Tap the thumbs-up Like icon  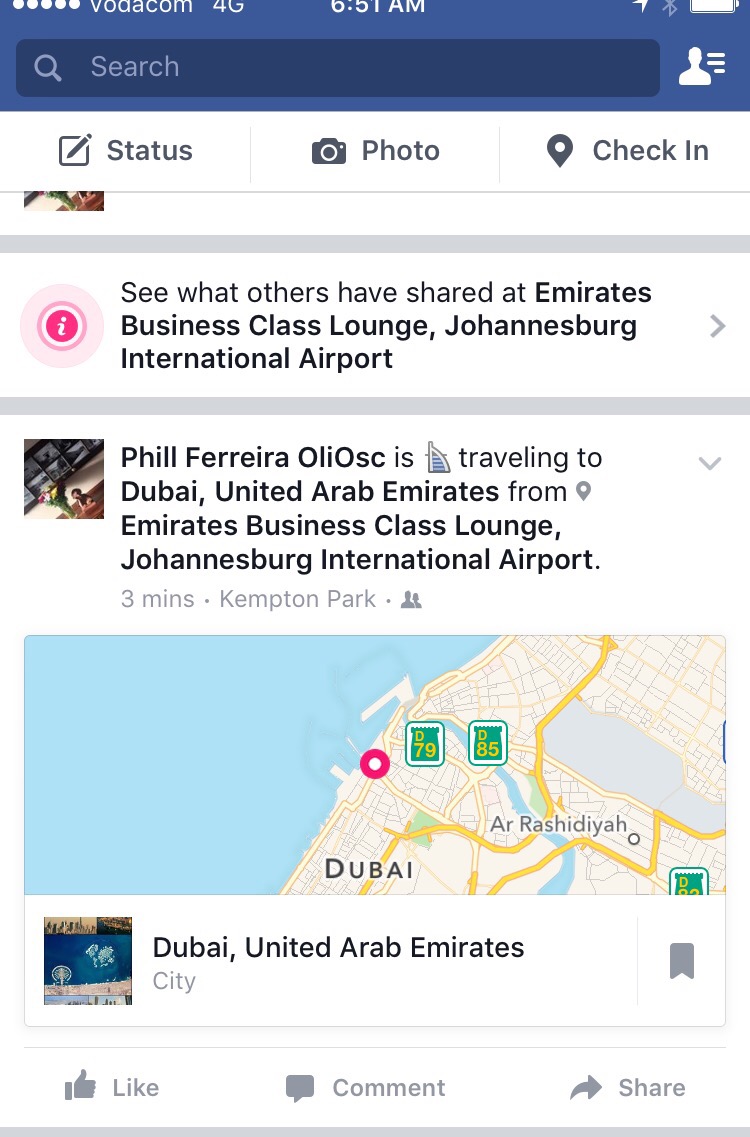pyautogui.click(x=81, y=1087)
